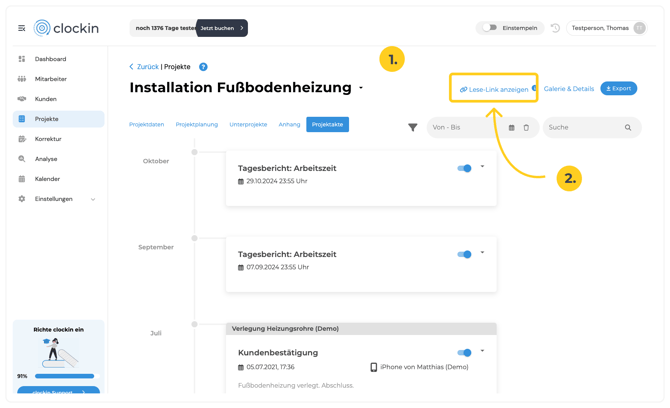Click the 29.10.2024 23:55 Uhr date
Screen dimensions: 670x408
[x=276, y=181]
